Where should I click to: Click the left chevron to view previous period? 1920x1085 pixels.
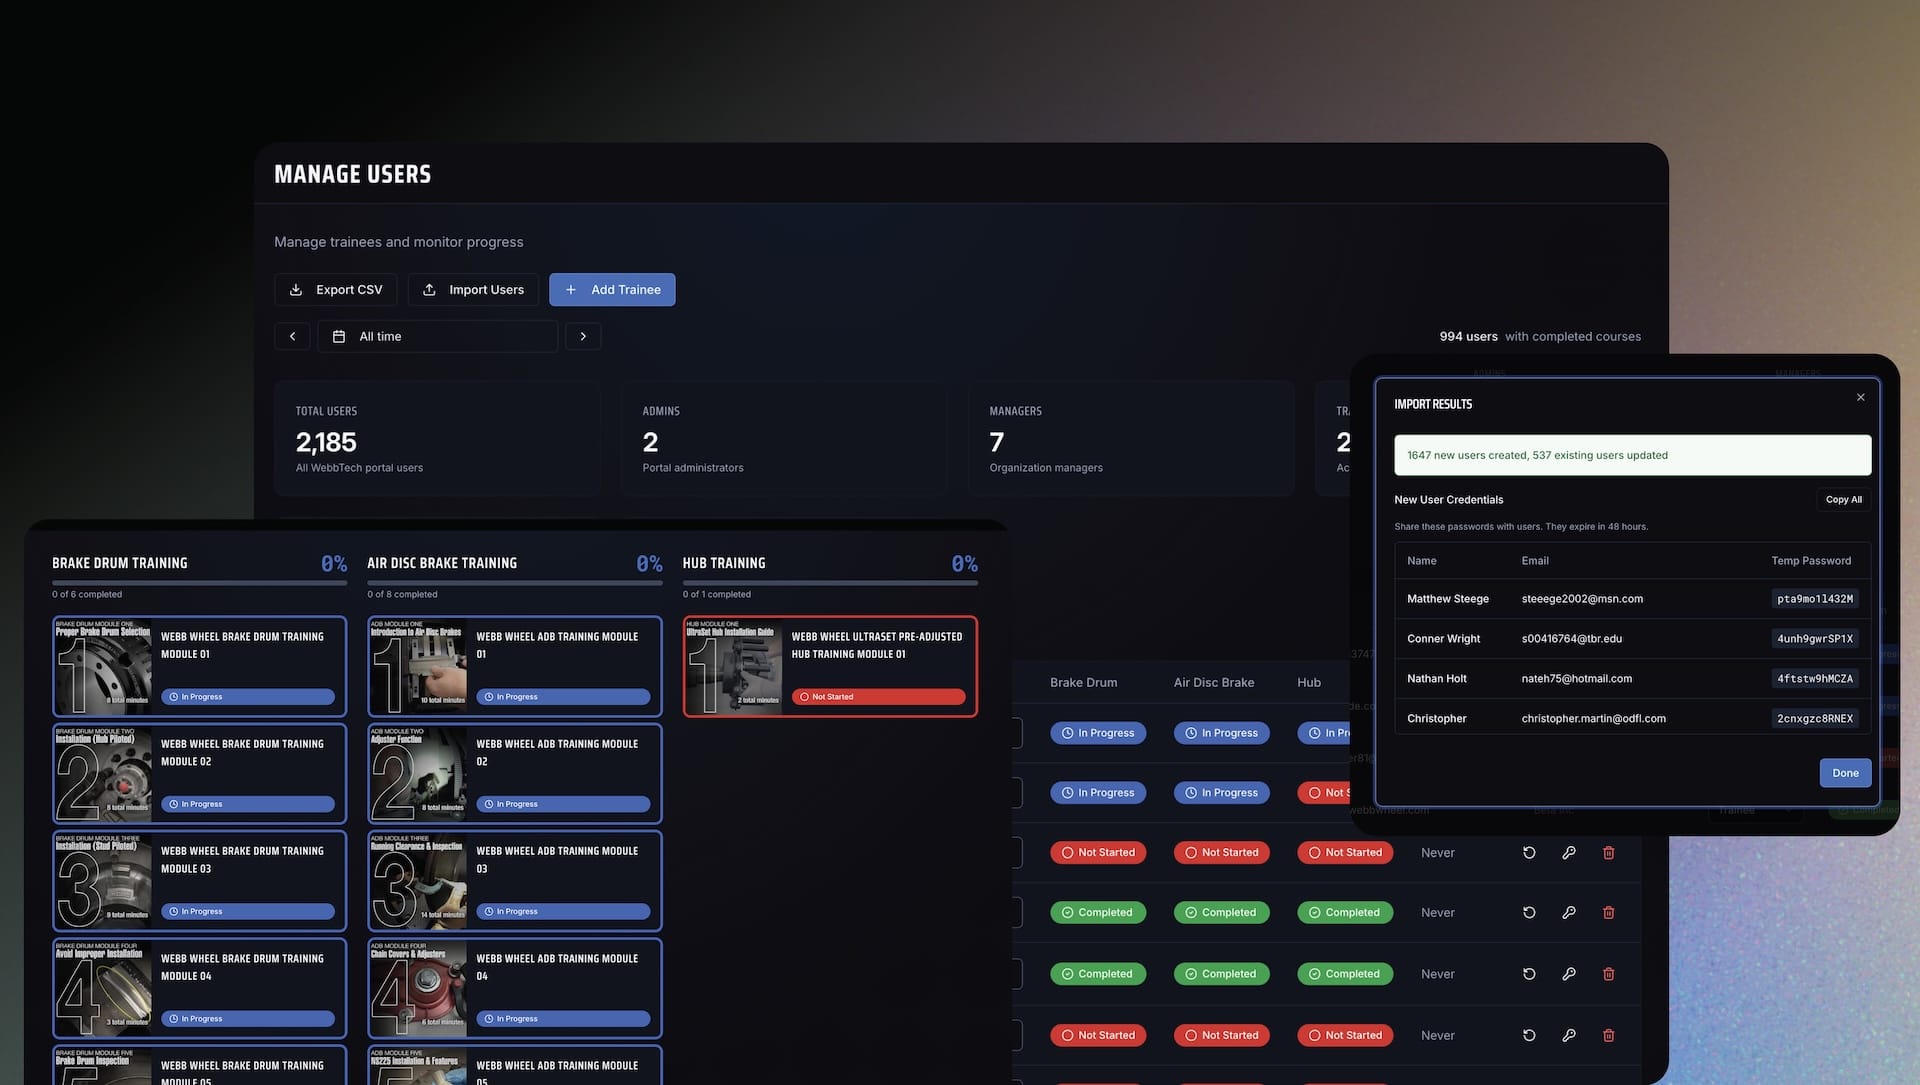(x=291, y=336)
